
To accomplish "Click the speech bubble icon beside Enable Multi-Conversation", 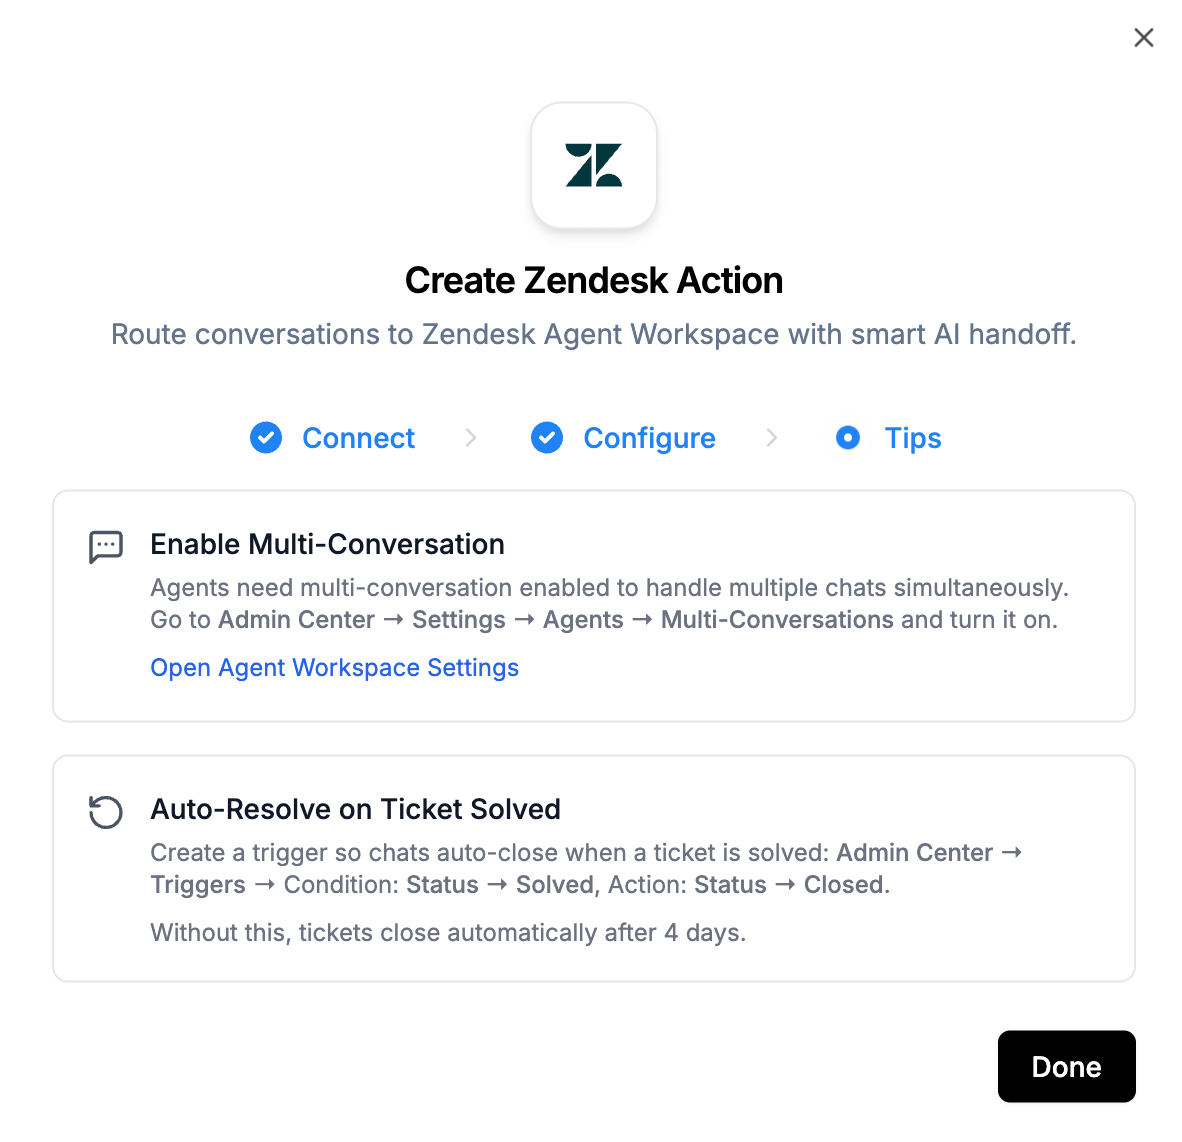I will [106, 547].
